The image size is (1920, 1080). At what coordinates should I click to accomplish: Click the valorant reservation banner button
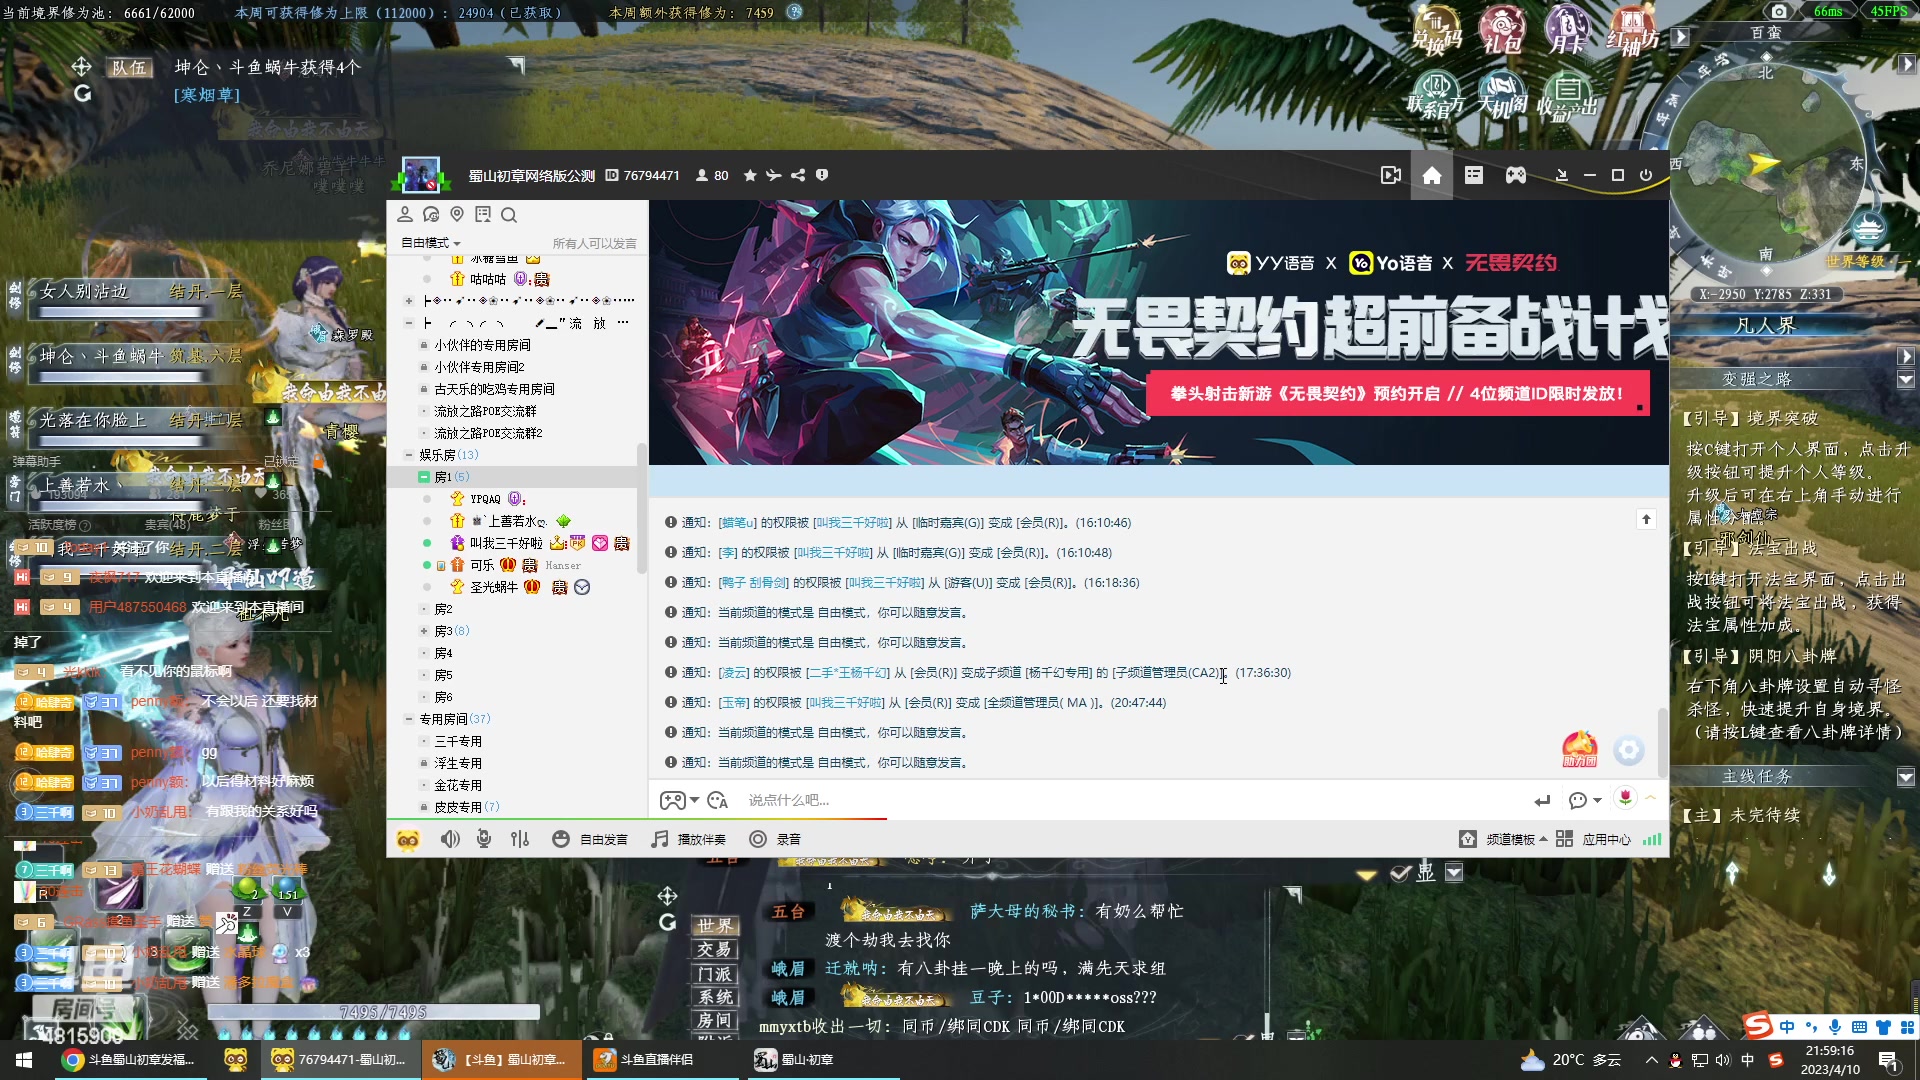point(1397,394)
